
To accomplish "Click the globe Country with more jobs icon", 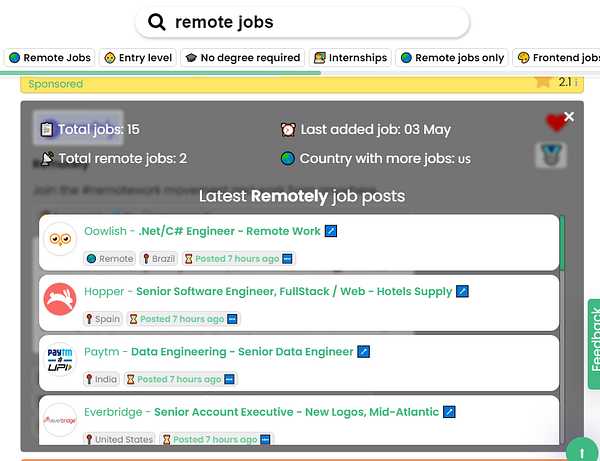I will tap(288, 158).
